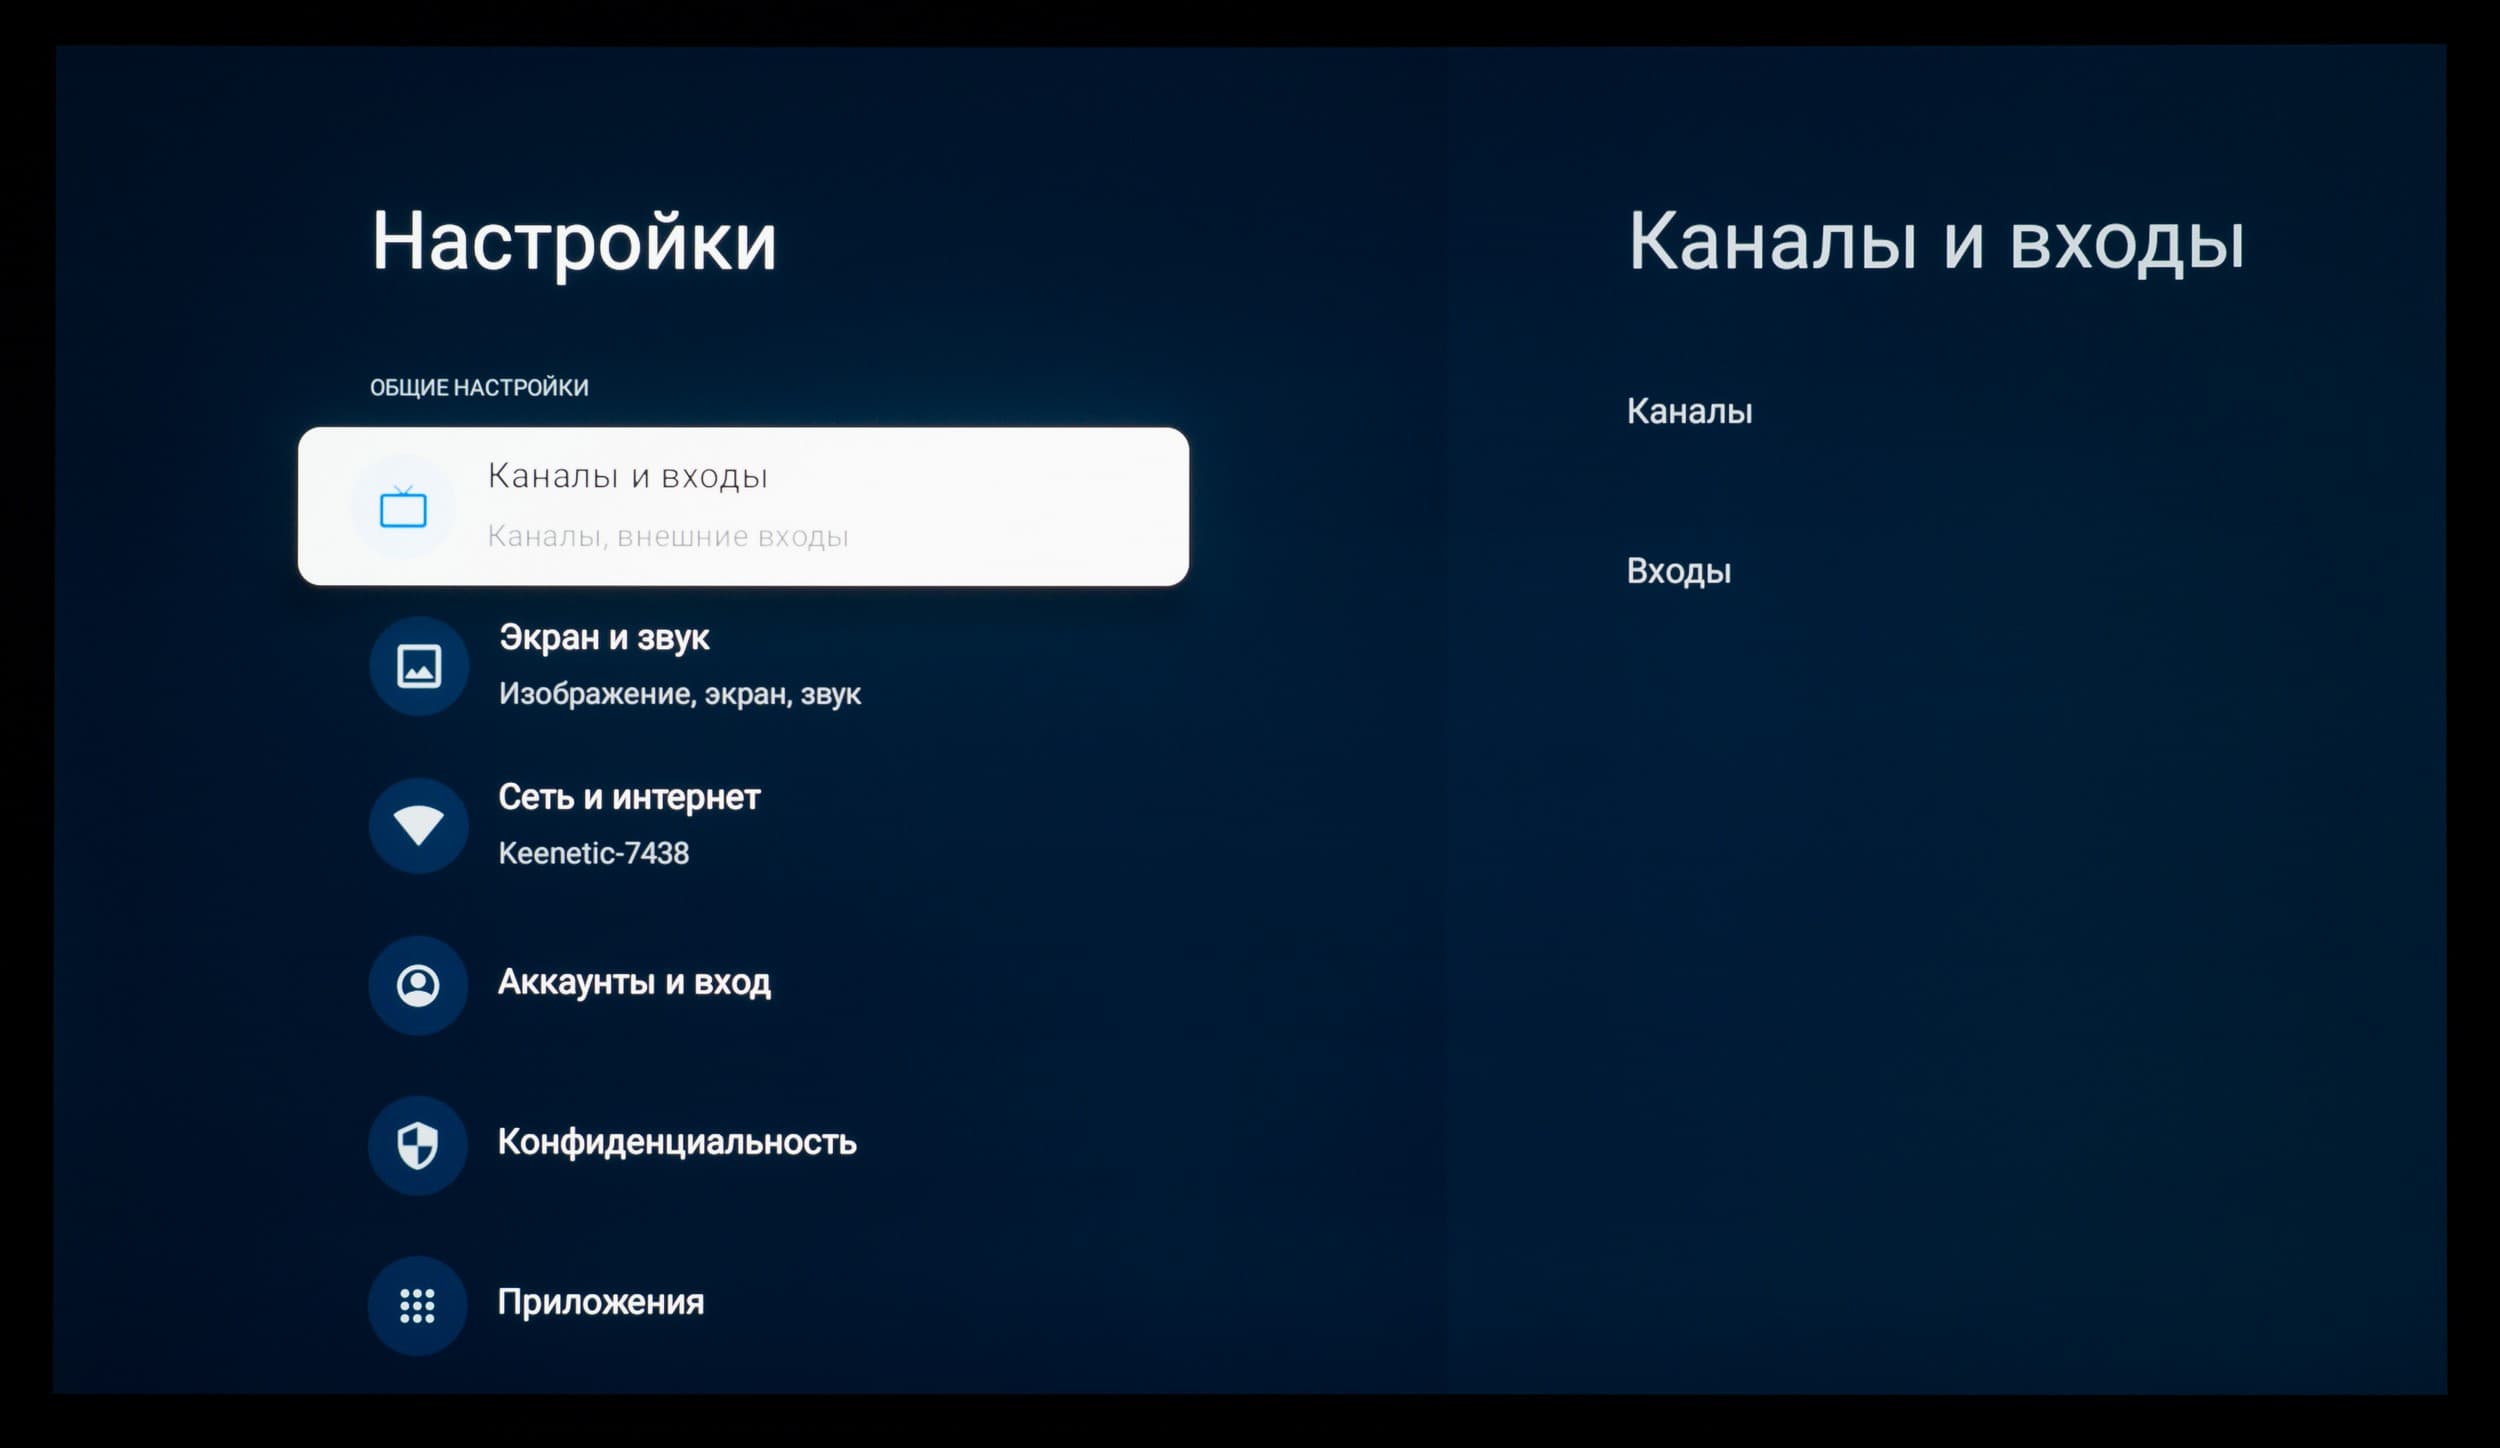Click the Wi-Fi icon for Сеть и интернет

[419, 826]
